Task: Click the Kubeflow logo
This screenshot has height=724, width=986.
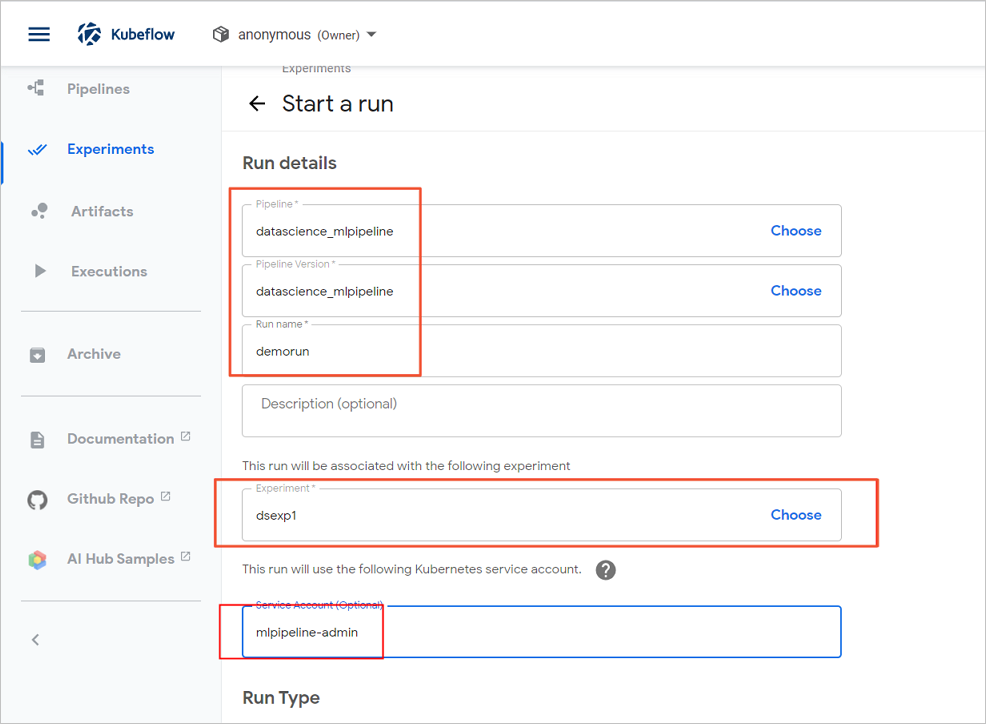Action: (91, 34)
